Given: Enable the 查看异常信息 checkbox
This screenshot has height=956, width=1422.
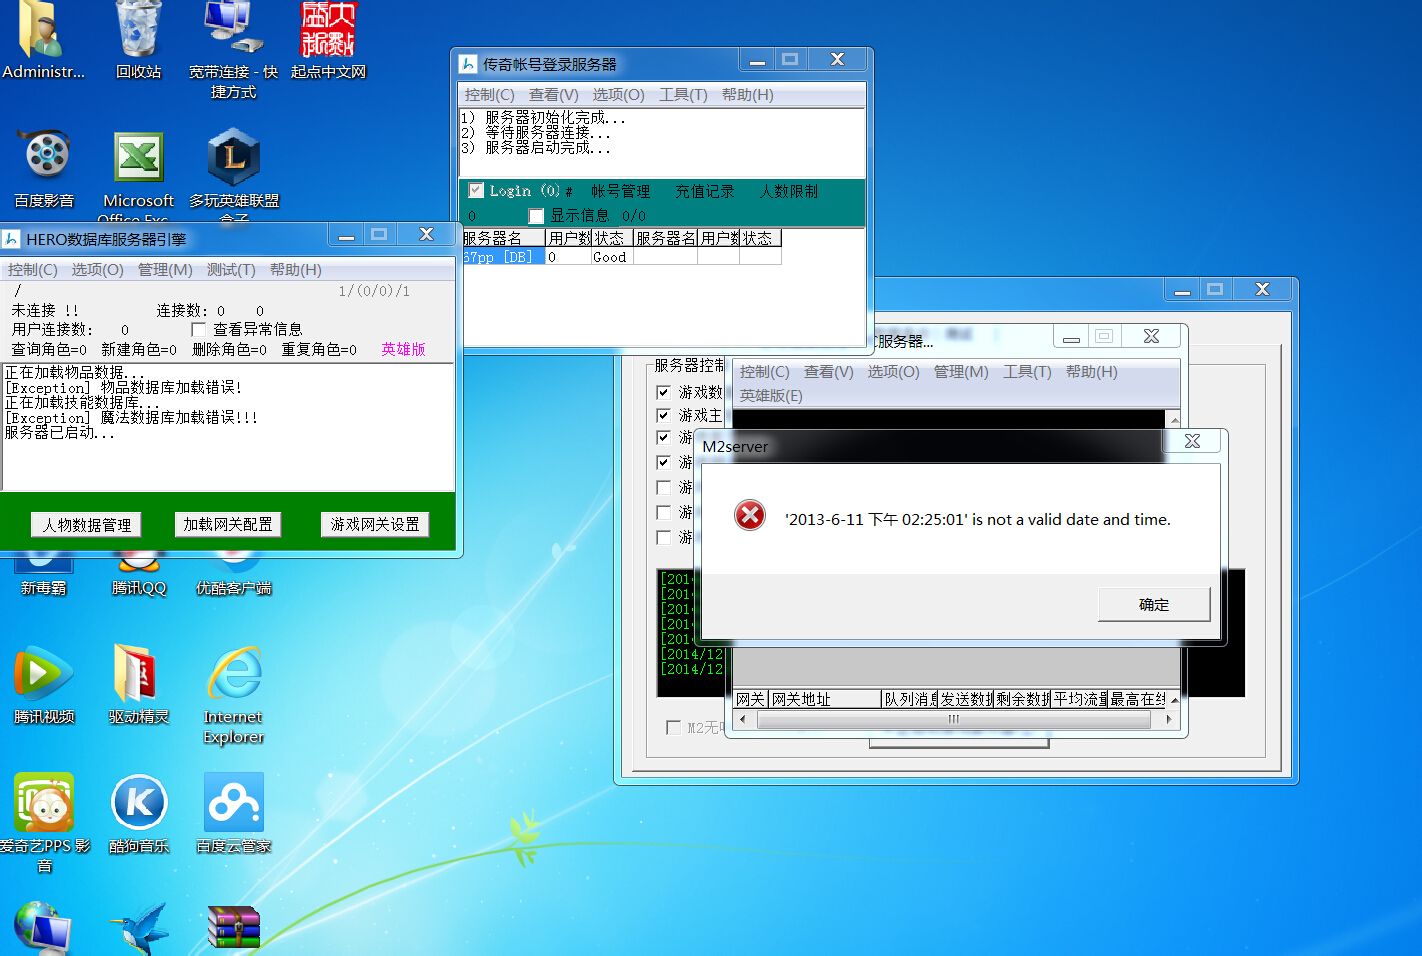Looking at the screenshot, I should click(x=198, y=329).
